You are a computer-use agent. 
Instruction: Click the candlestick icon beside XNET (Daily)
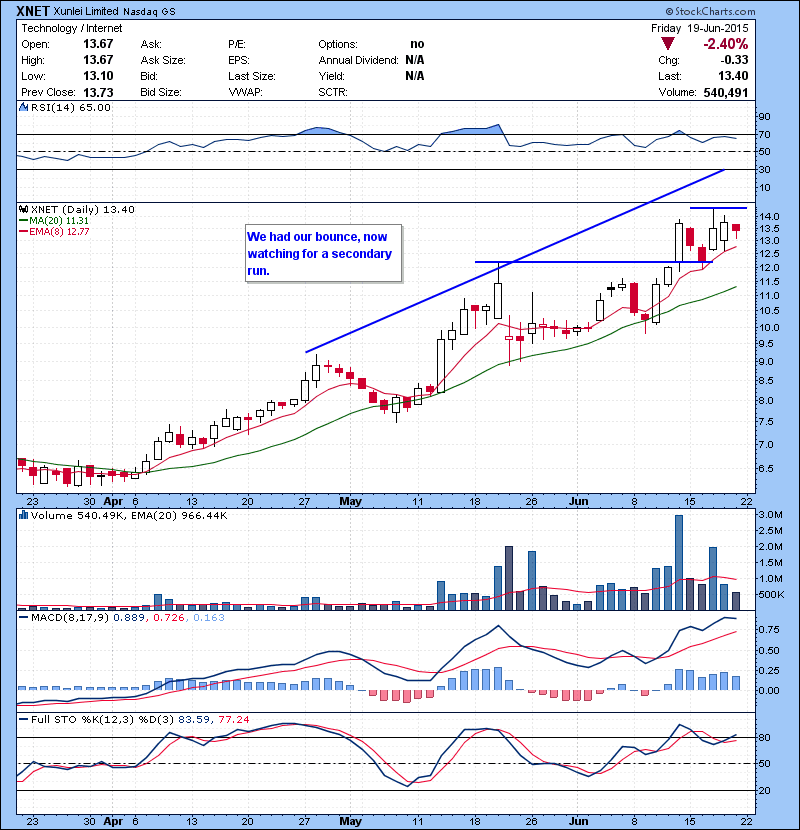(x=23, y=210)
